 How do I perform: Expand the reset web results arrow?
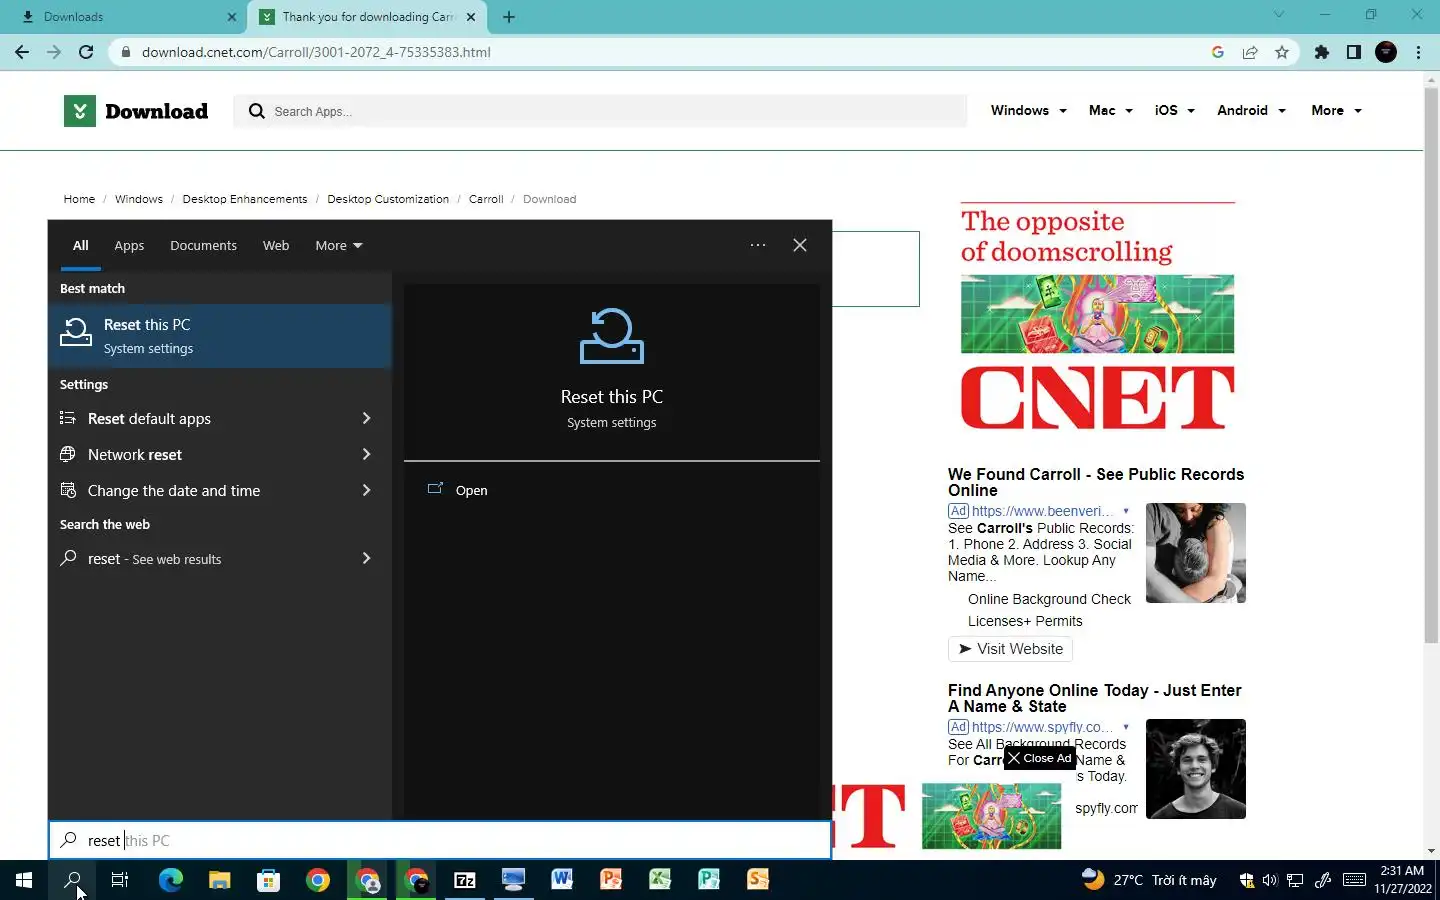366,558
